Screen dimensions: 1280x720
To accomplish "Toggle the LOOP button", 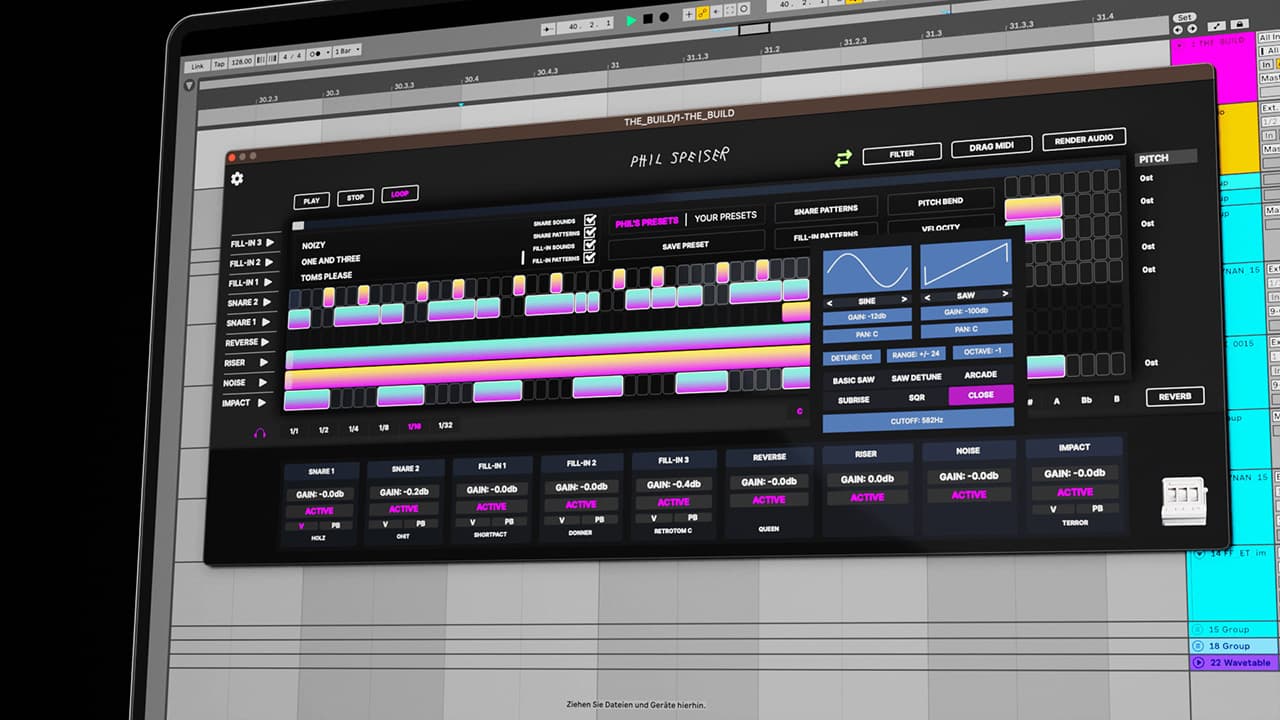I will coord(400,195).
